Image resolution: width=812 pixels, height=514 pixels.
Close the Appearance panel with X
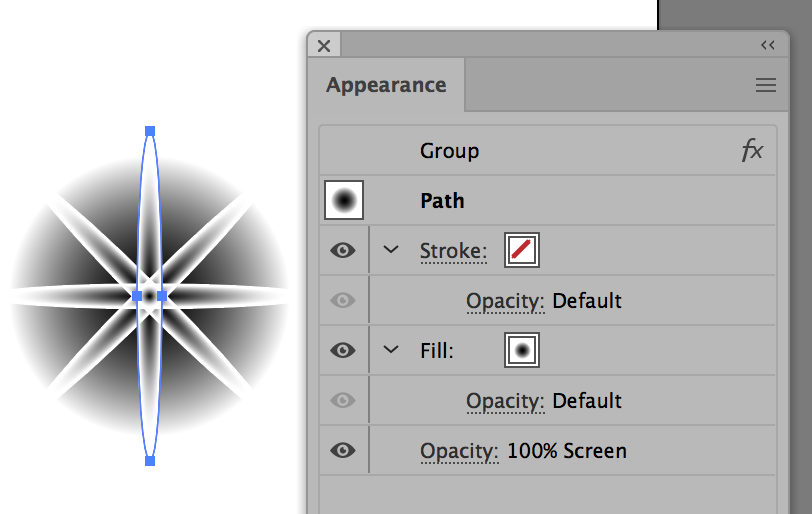click(x=324, y=46)
